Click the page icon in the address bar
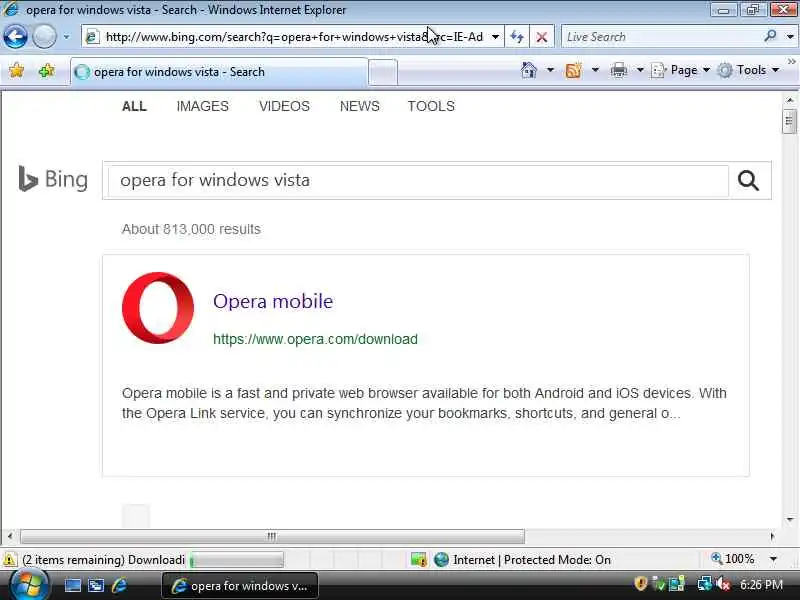Screen dimensions: 800x600 pos(92,37)
